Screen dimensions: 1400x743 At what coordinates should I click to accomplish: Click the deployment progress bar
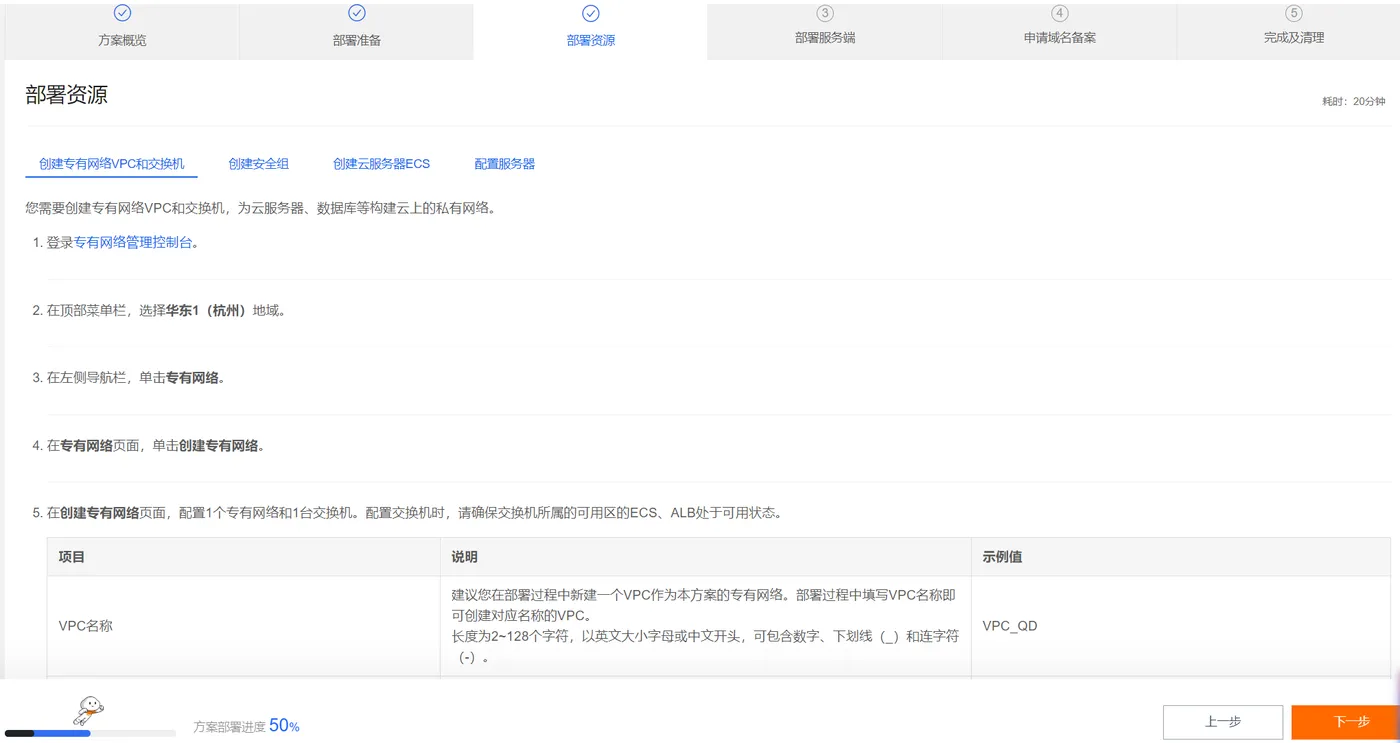click(90, 733)
